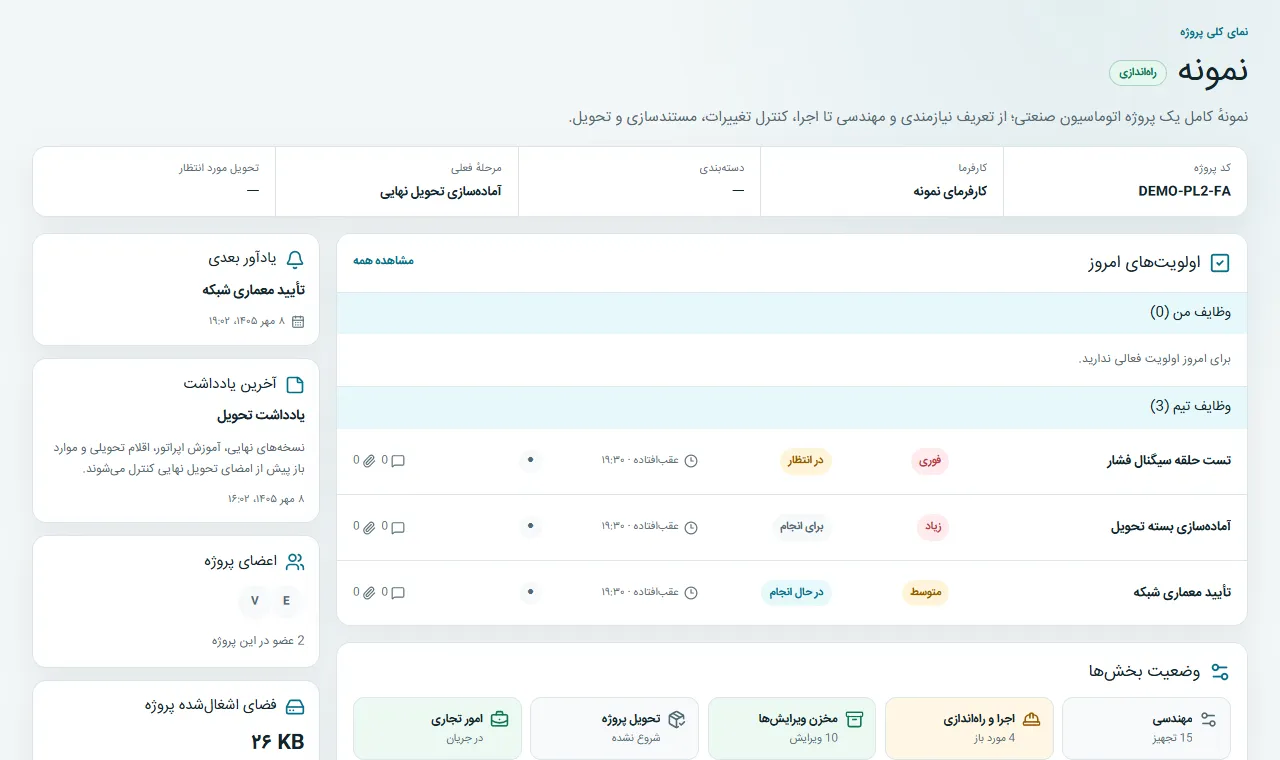This screenshot has width=1280, height=760.
Task: Click the comment icon in آماده‌سازی بسته تحویل row
Action: (x=398, y=527)
